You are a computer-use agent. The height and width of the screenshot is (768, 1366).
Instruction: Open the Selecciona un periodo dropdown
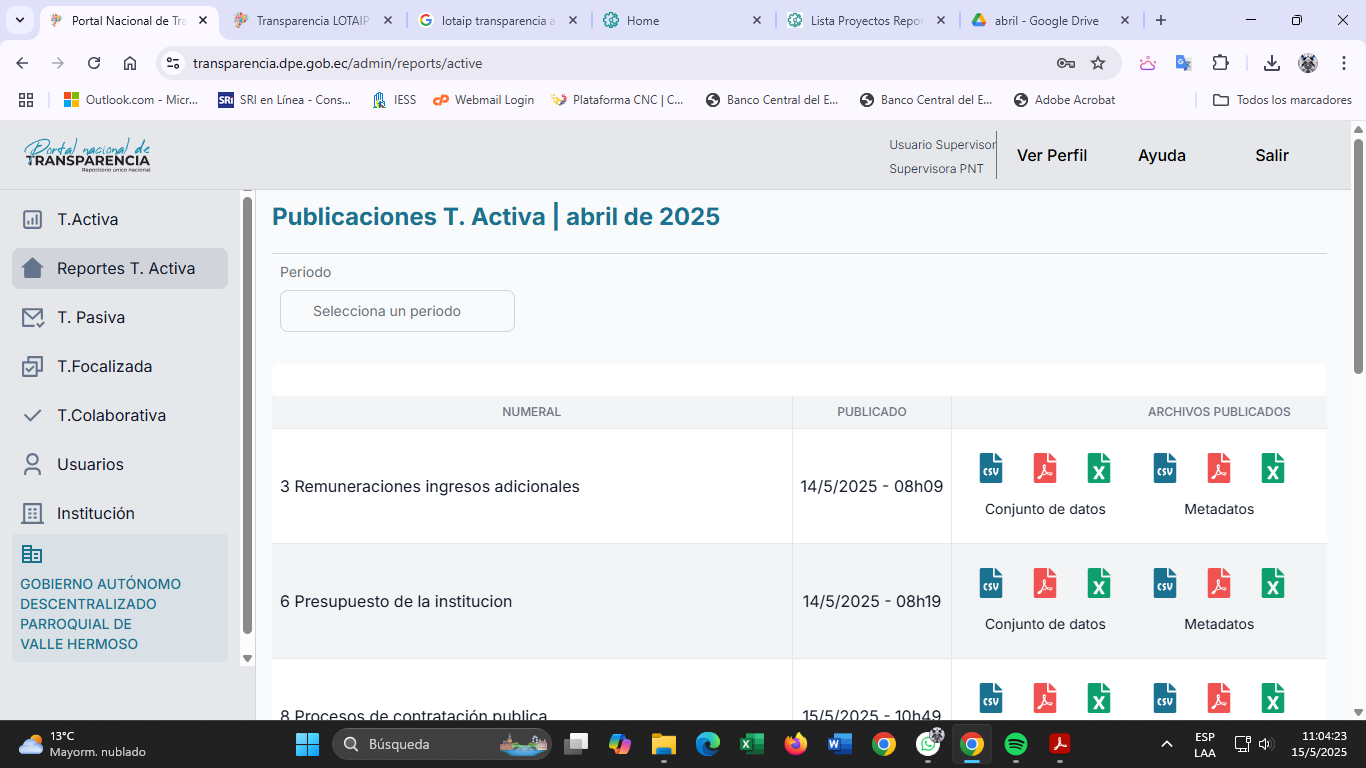coord(397,311)
